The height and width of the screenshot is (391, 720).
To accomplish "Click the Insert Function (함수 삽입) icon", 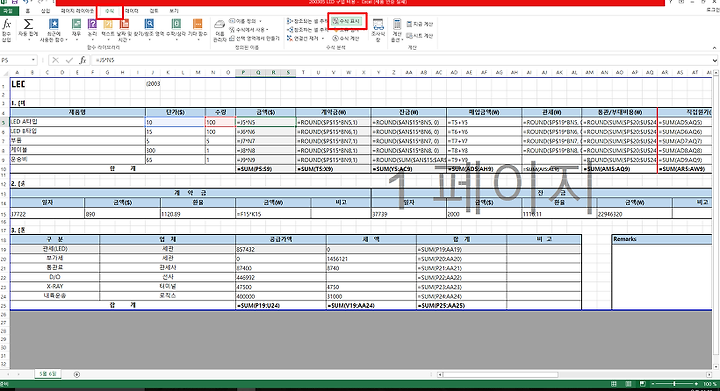I will pyautogui.click(x=6, y=30).
